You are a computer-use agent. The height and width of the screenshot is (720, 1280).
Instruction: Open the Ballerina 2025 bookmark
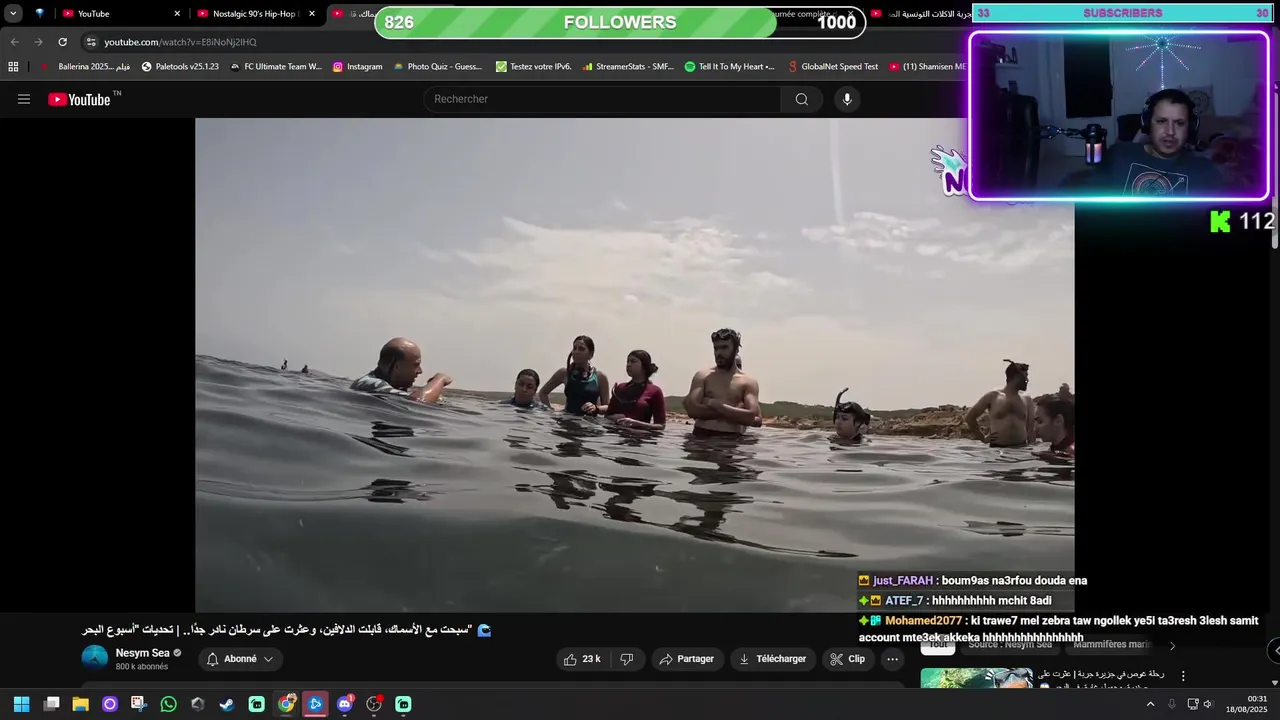(x=86, y=67)
